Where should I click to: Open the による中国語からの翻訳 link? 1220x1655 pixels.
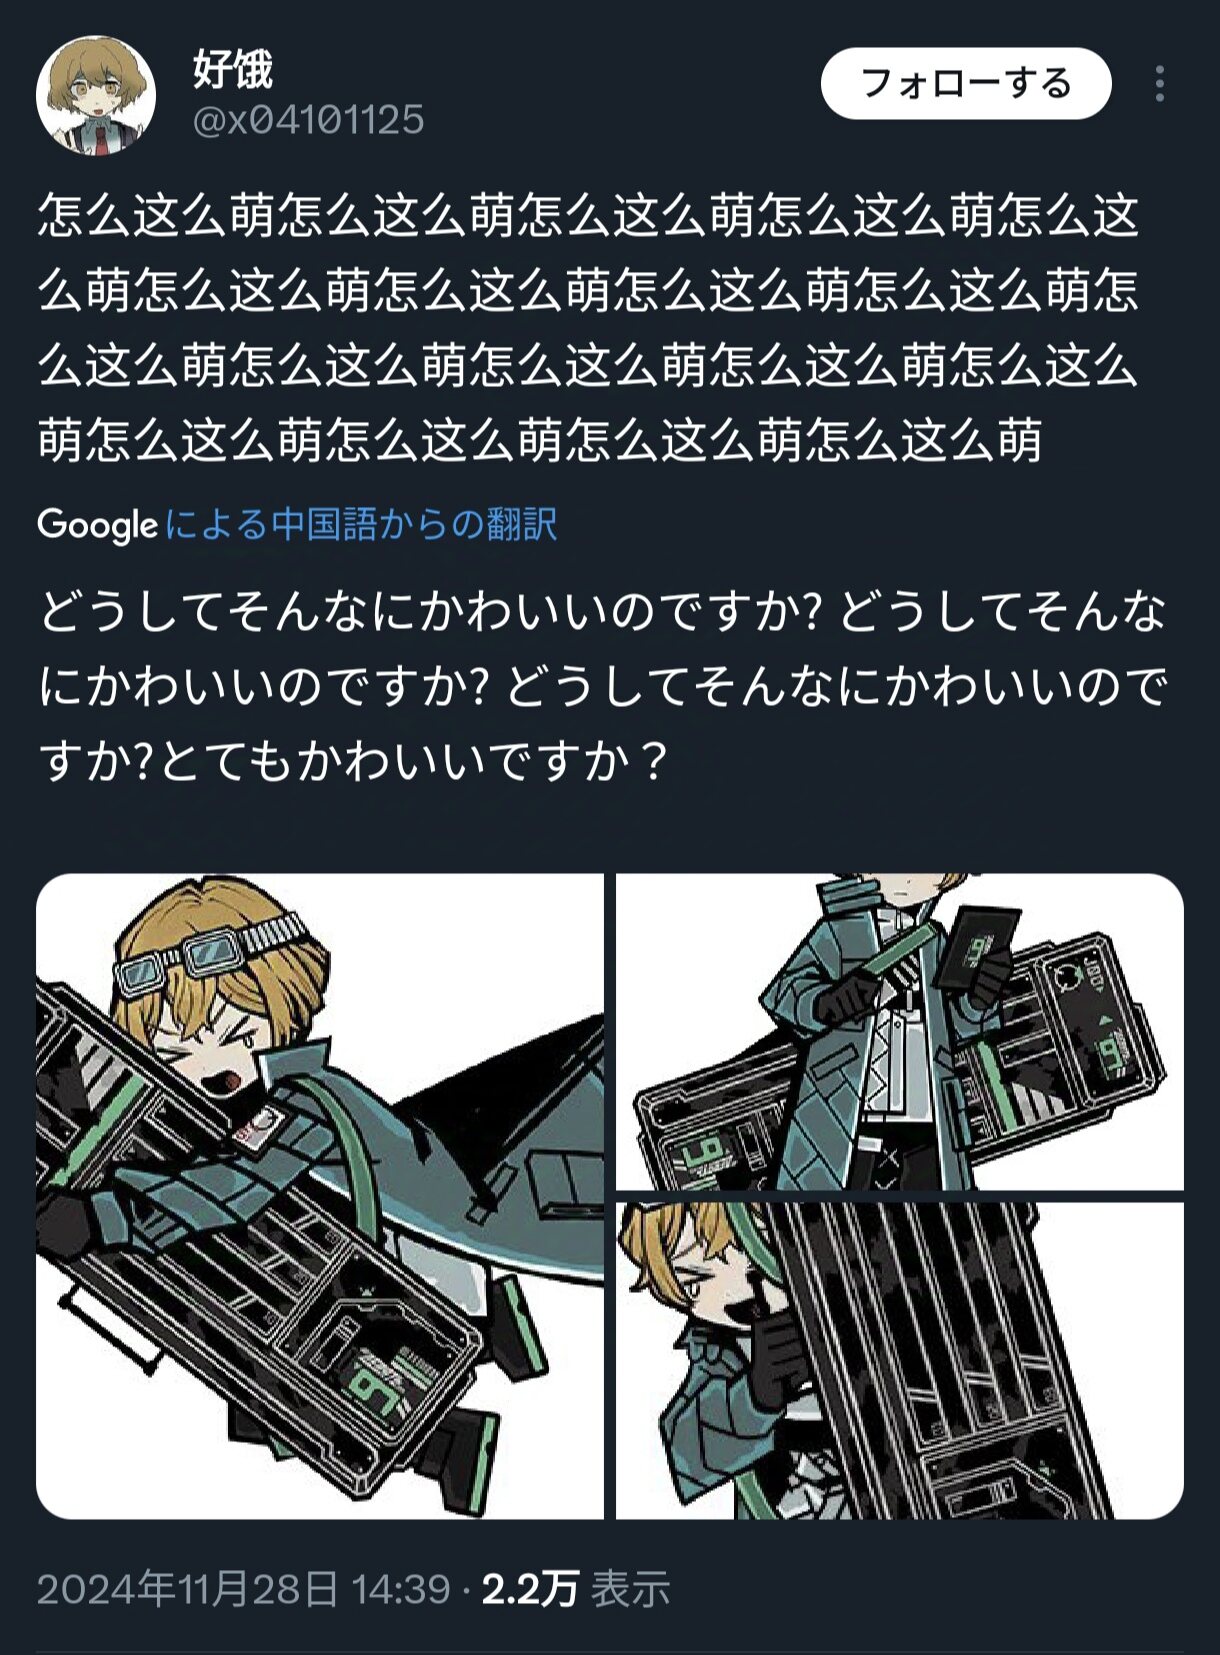pyautogui.click(x=361, y=524)
